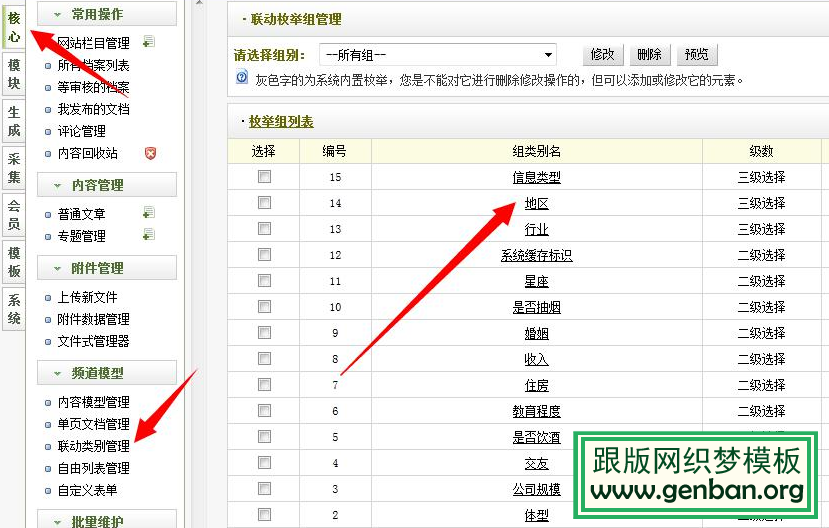Viewport: 829px width, 528px height.
Task: Open the 是否饮酒 link
Action: click(x=536, y=437)
